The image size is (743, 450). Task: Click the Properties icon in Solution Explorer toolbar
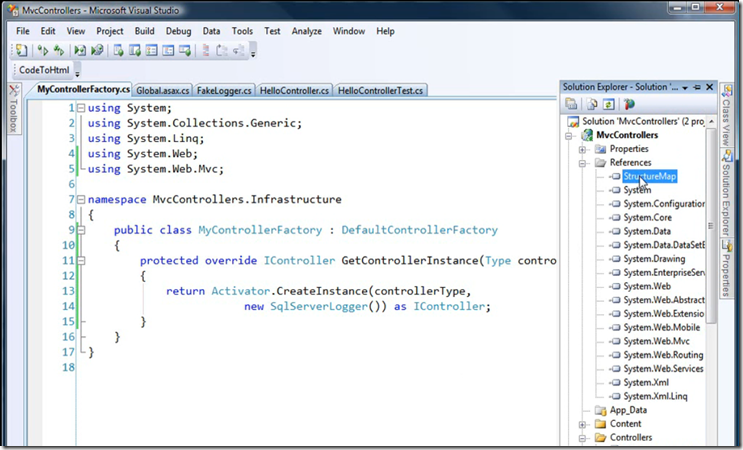pos(571,104)
